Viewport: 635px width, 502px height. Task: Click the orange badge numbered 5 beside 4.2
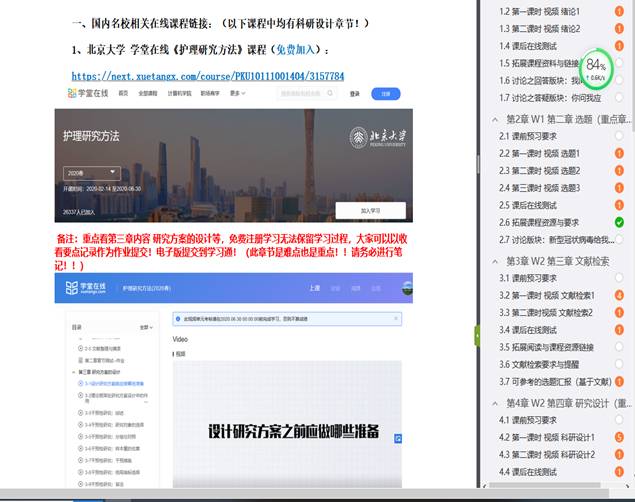coord(619,437)
